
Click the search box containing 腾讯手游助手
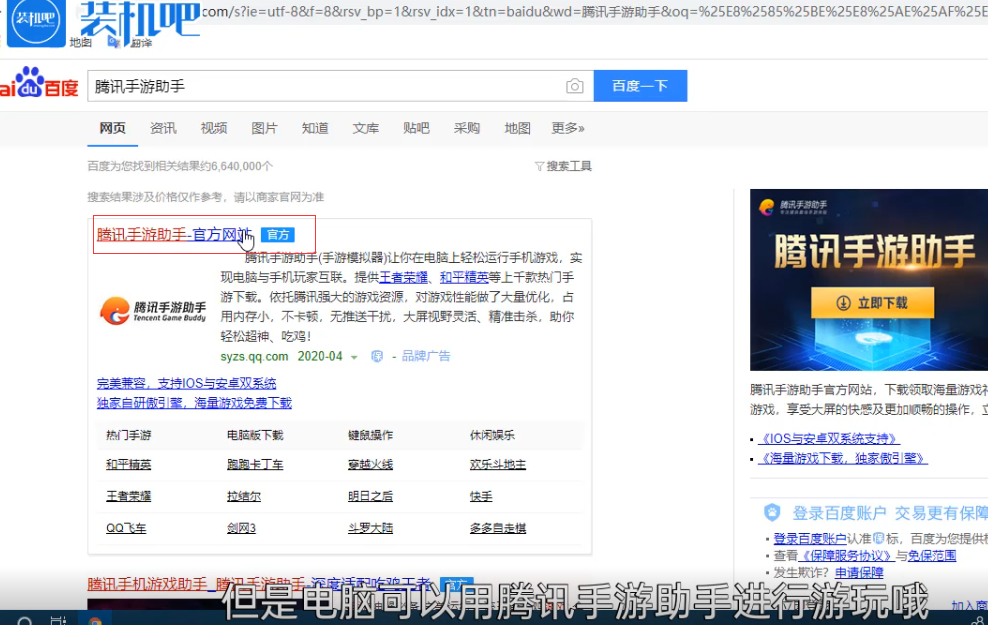[325, 87]
